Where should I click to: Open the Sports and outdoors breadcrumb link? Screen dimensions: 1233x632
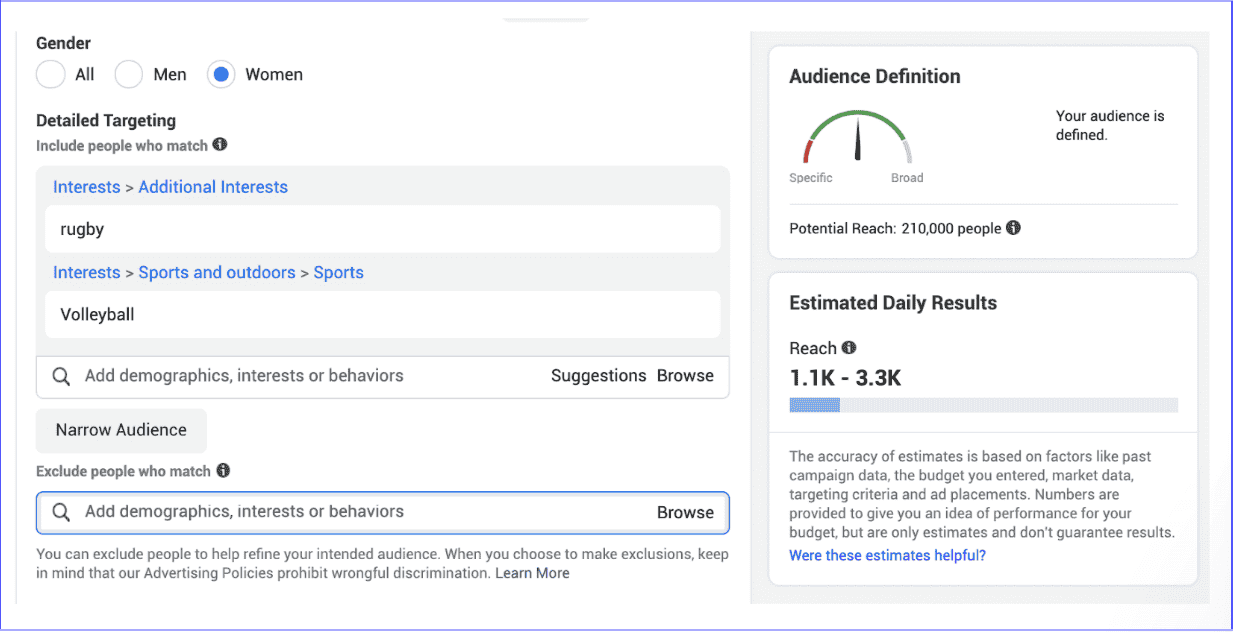217,272
